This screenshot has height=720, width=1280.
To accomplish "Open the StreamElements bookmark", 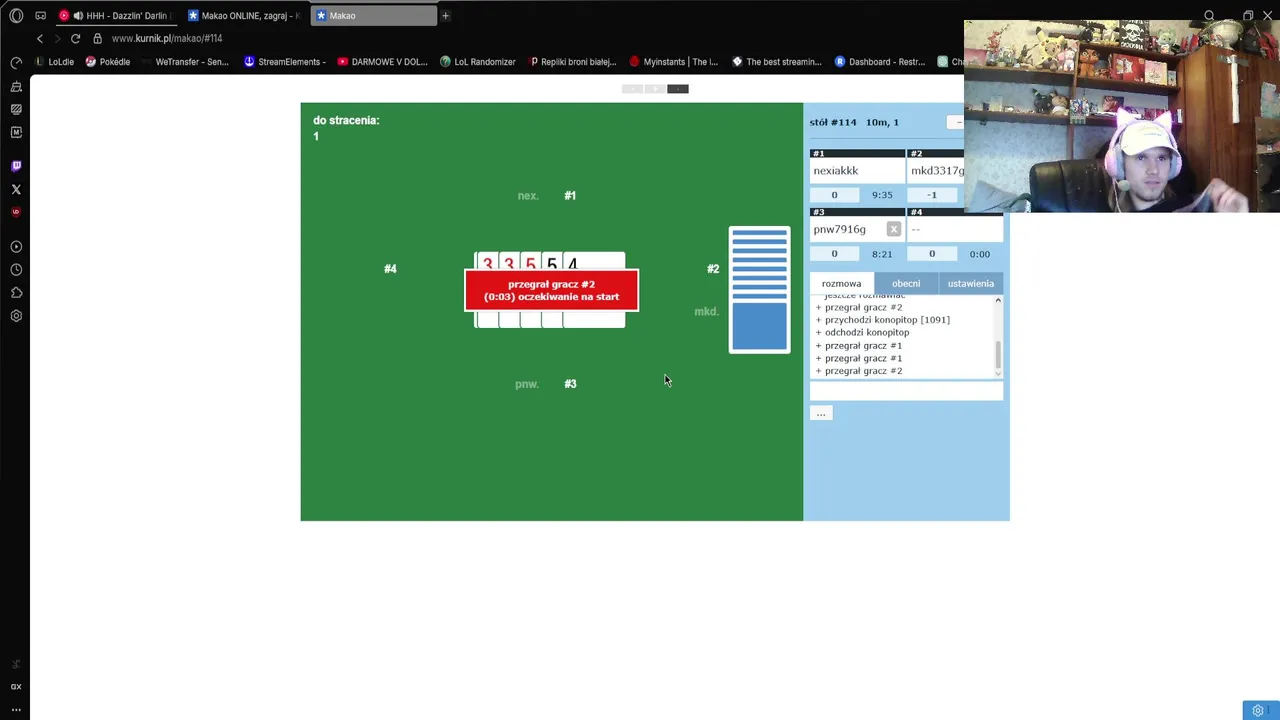I will [285, 62].
